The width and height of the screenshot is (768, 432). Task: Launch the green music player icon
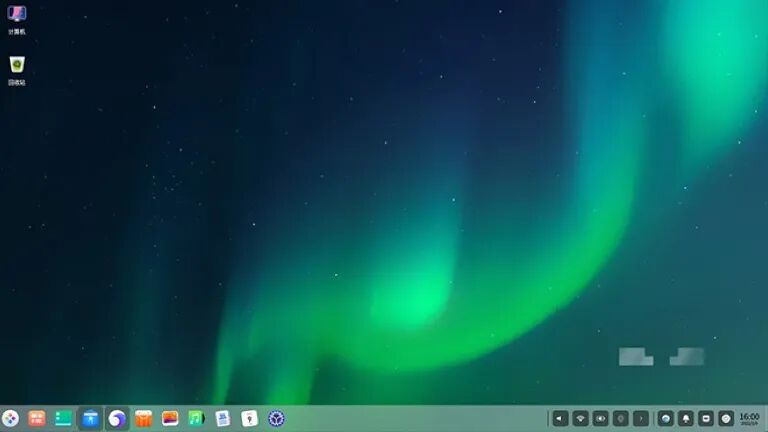(x=196, y=418)
